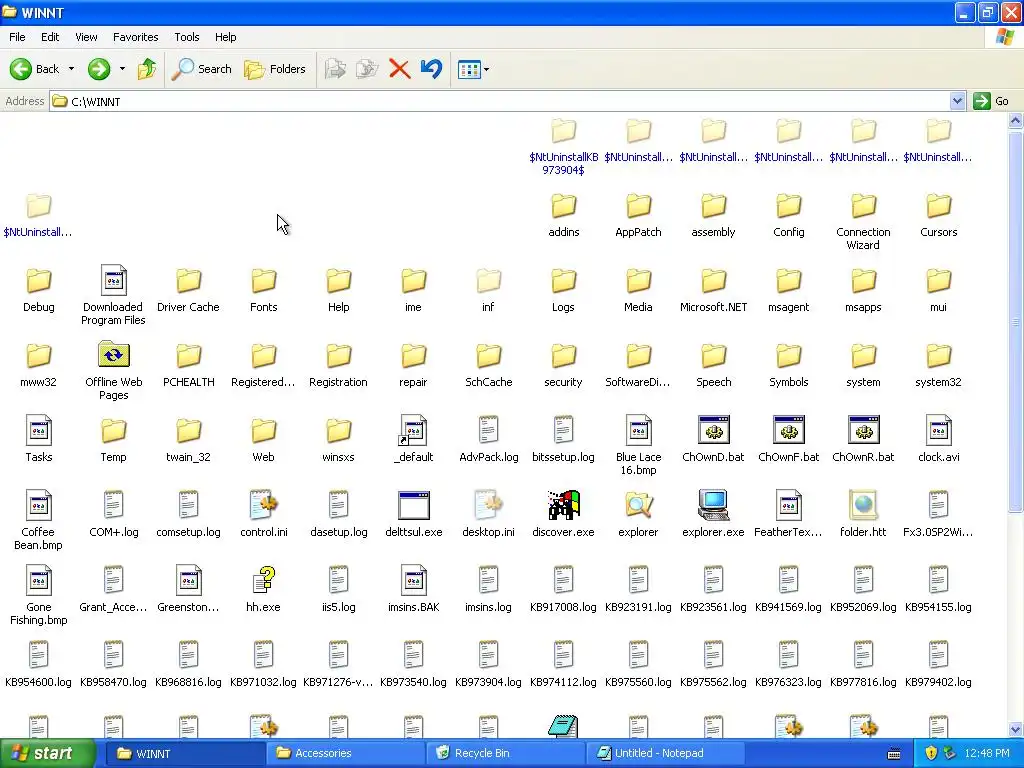Image resolution: width=1024 pixels, height=768 pixels.
Task: Select the system32 folder
Action: (938, 356)
